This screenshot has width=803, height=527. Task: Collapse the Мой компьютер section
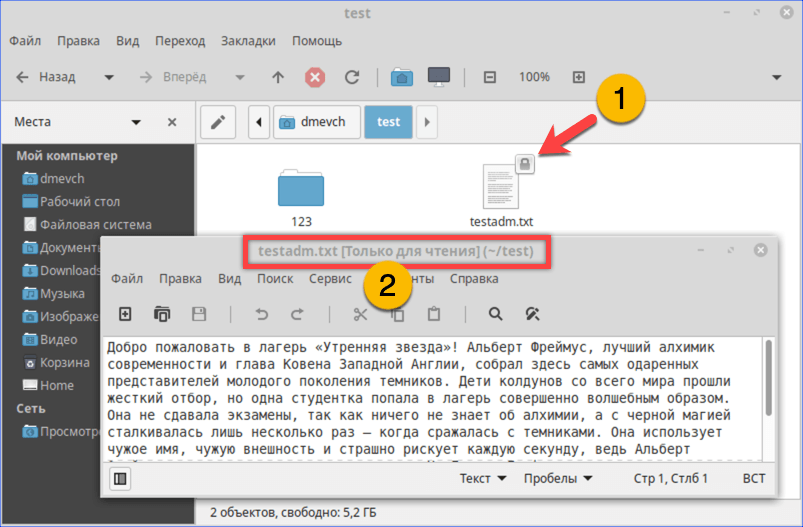[67, 156]
